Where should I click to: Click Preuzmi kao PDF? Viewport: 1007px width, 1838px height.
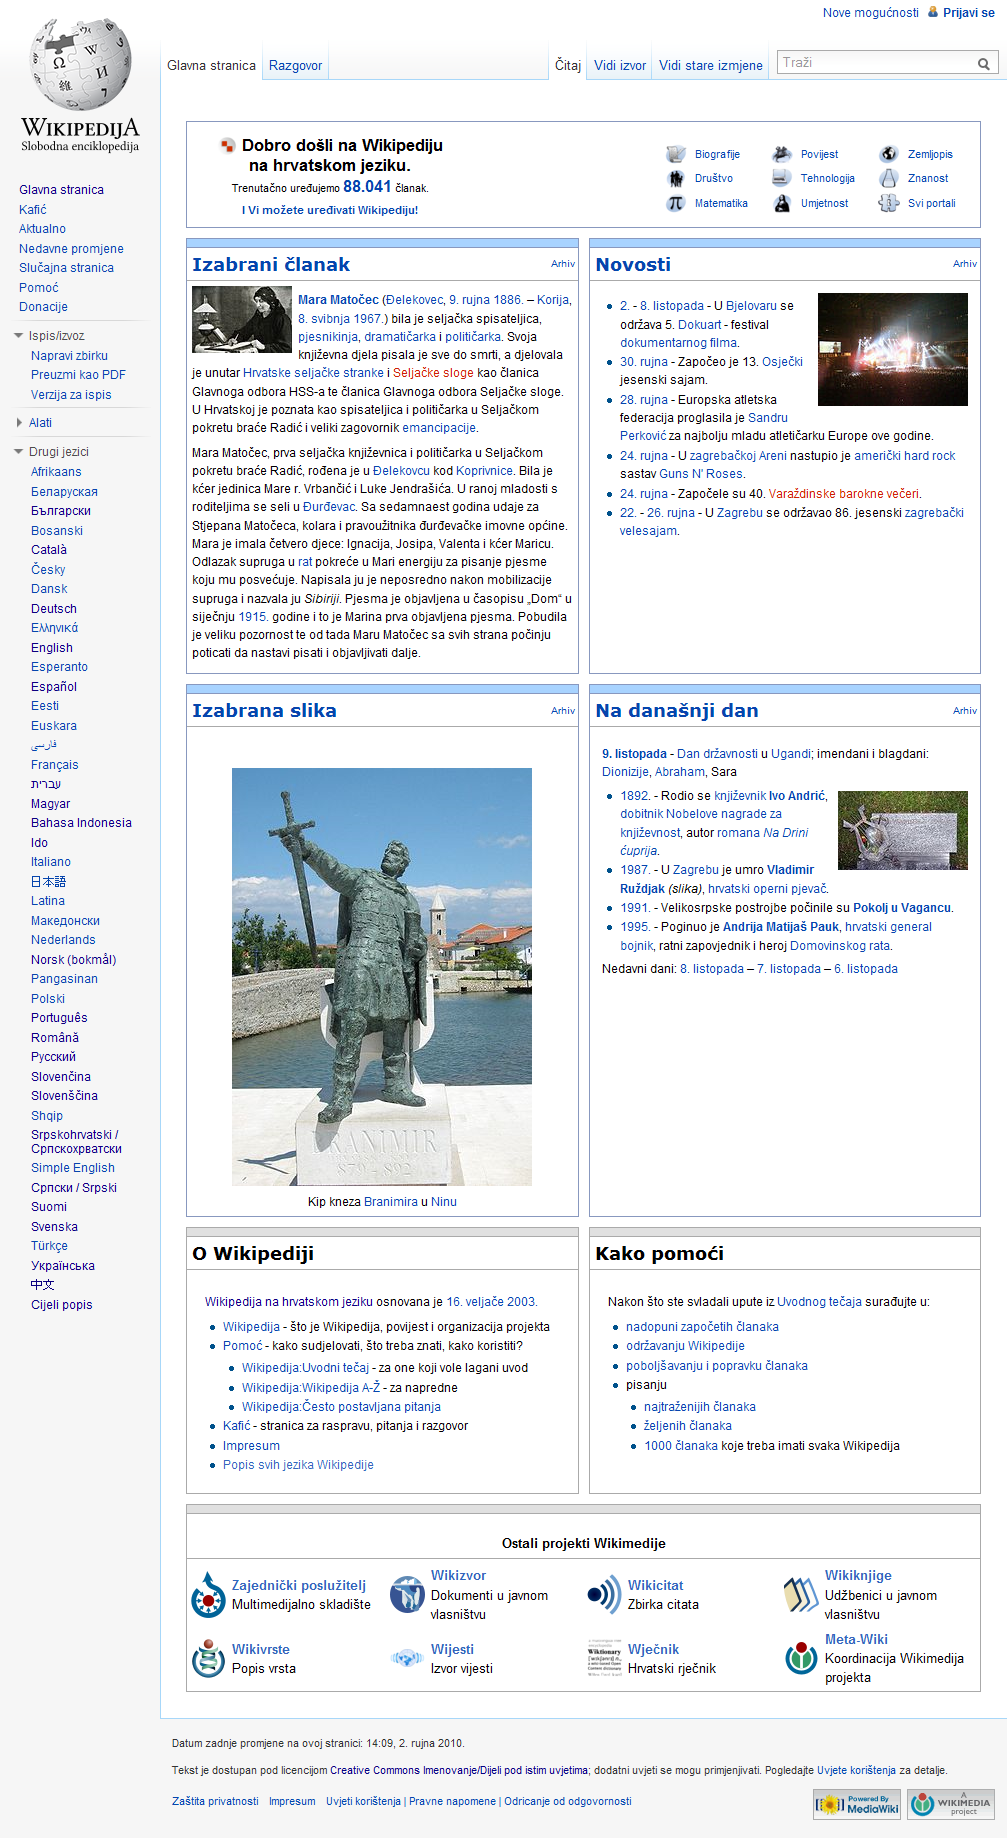click(x=78, y=375)
